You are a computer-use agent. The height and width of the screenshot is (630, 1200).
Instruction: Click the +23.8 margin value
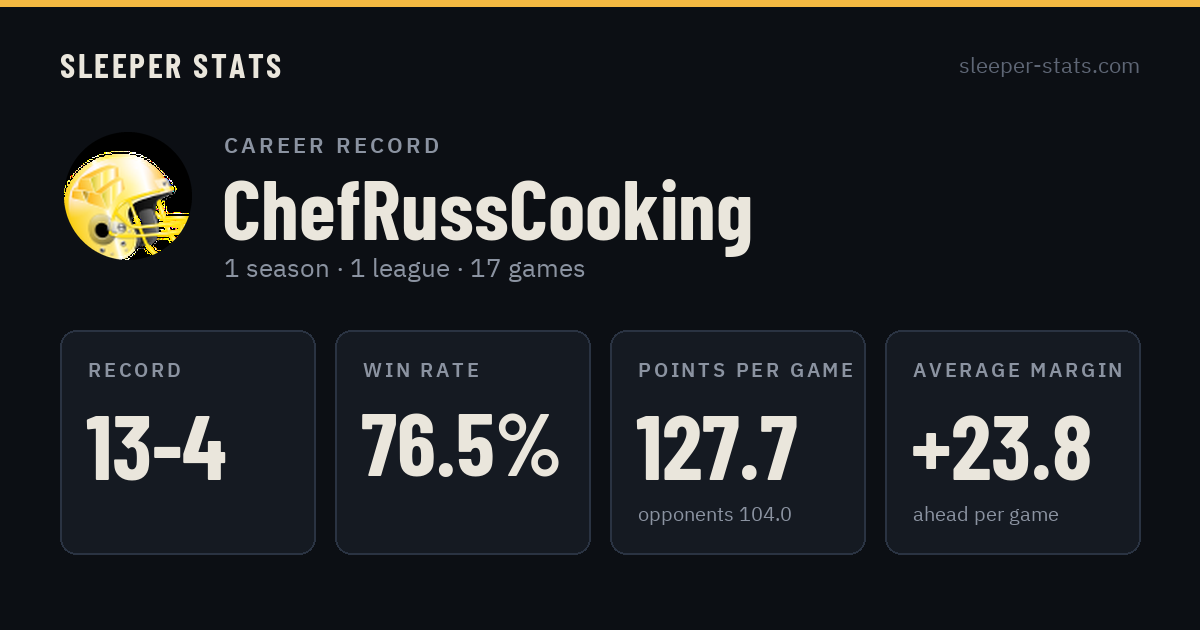coord(1001,448)
